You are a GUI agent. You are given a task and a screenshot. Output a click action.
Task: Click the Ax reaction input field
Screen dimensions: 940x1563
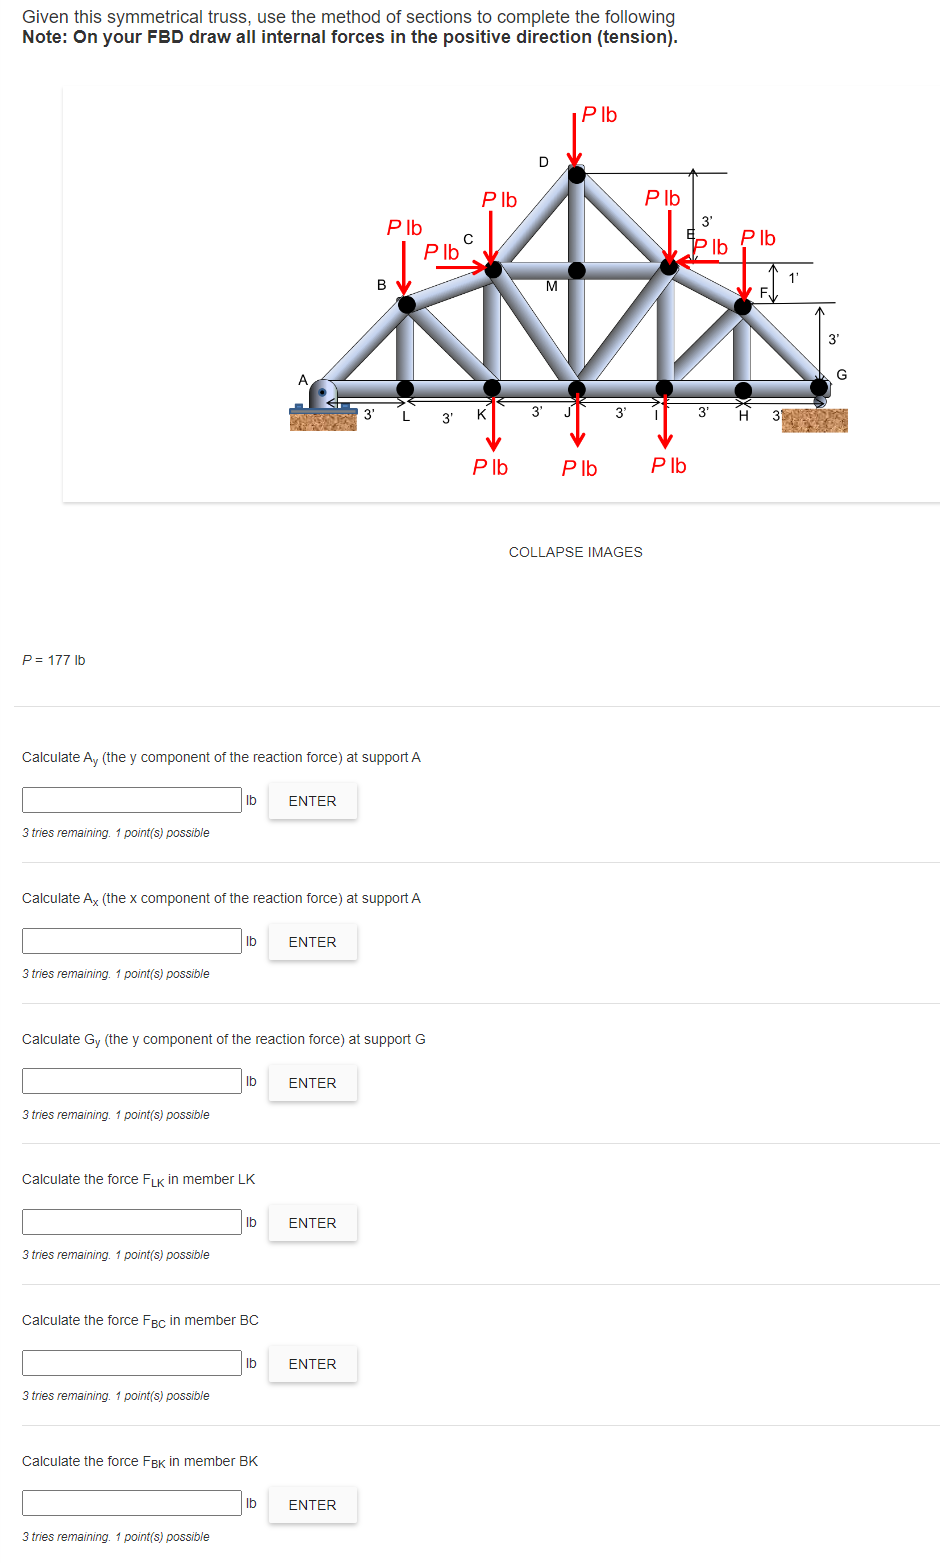coord(131,940)
